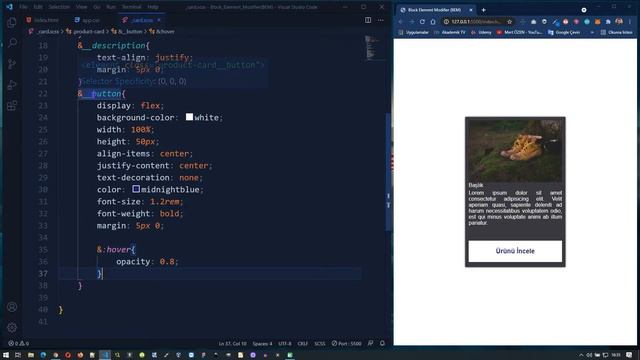This screenshot has height=360, width=640.
Task: Open the View menu
Action: pyautogui.click(x=81, y=7)
